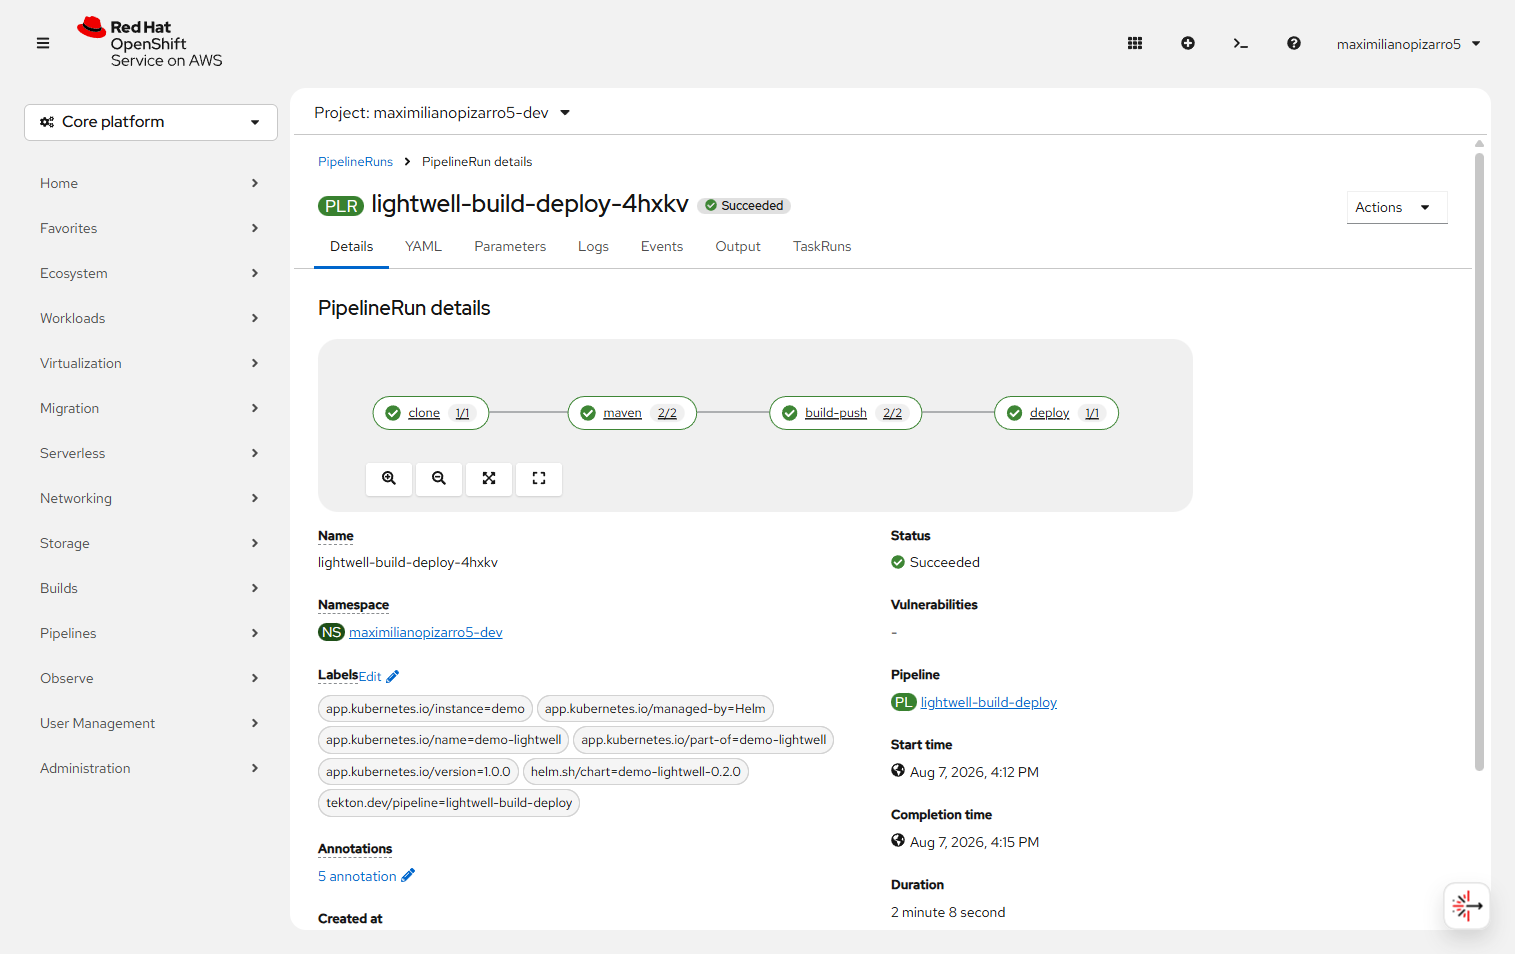Expand the Workloads navigation section
Screen dimensions: 1515x954
tap(150, 318)
